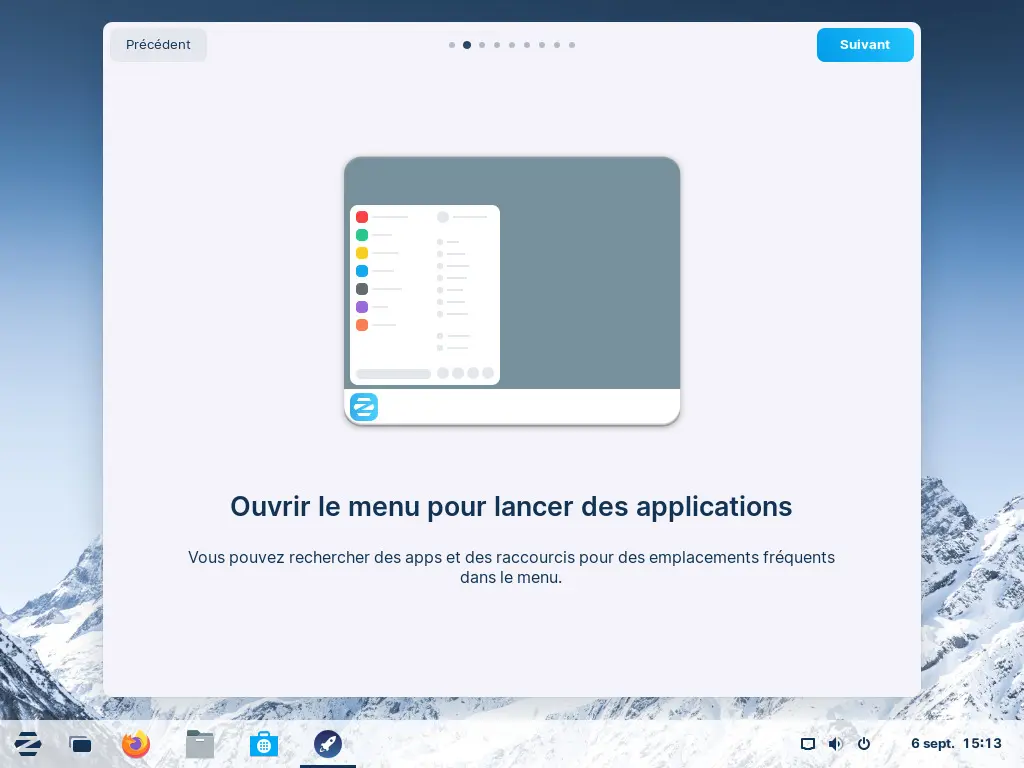Click the Suivant button
The width and height of the screenshot is (1024, 768).
tap(865, 45)
